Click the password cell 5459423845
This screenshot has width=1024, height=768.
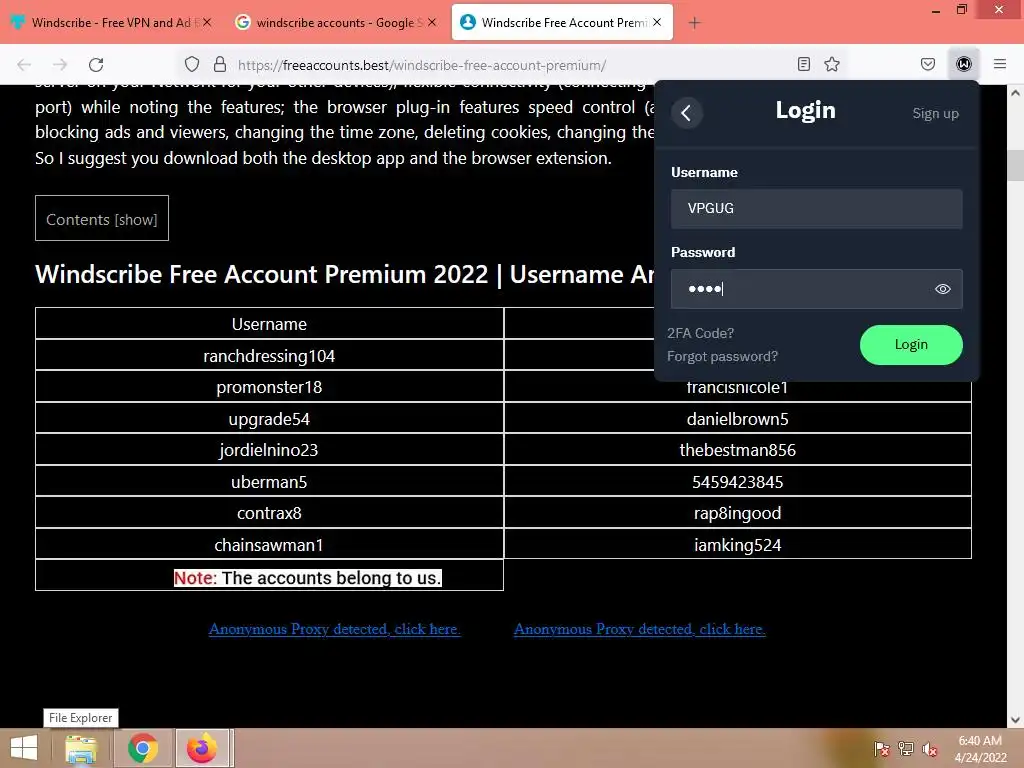737,482
